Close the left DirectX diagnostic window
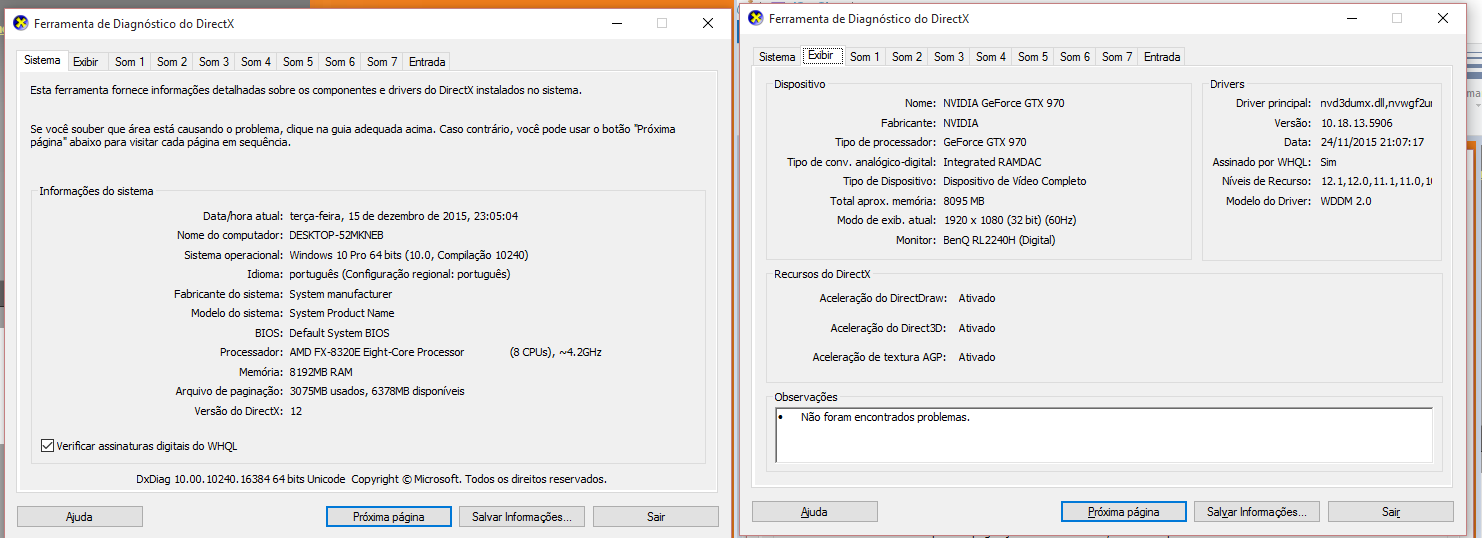The width and height of the screenshot is (1482, 538). (708, 23)
